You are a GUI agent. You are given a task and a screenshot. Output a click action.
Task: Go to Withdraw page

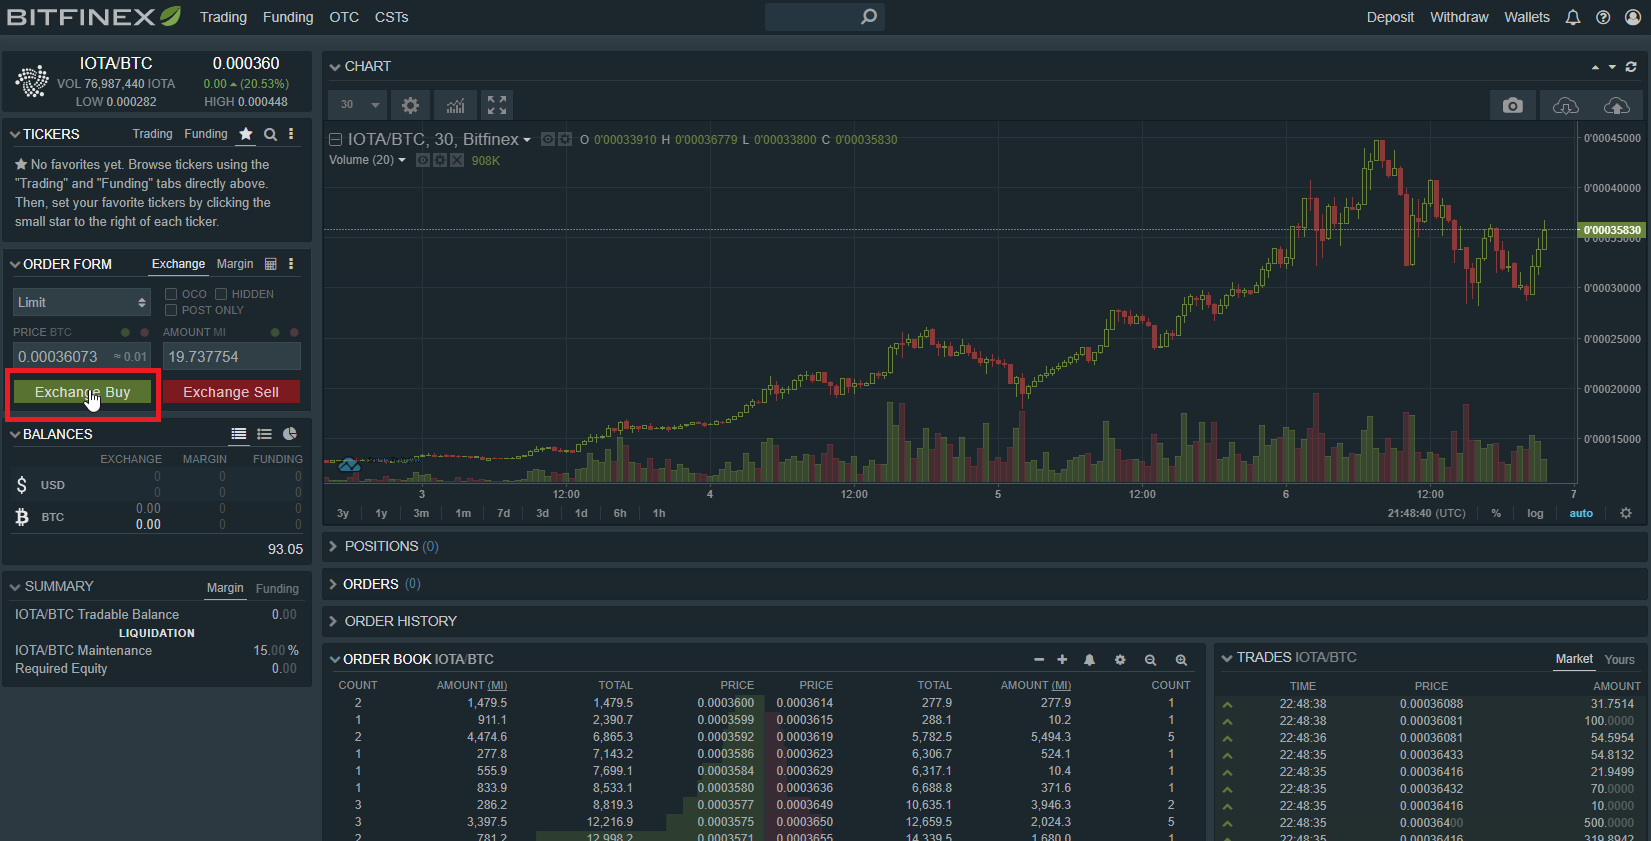1459,17
